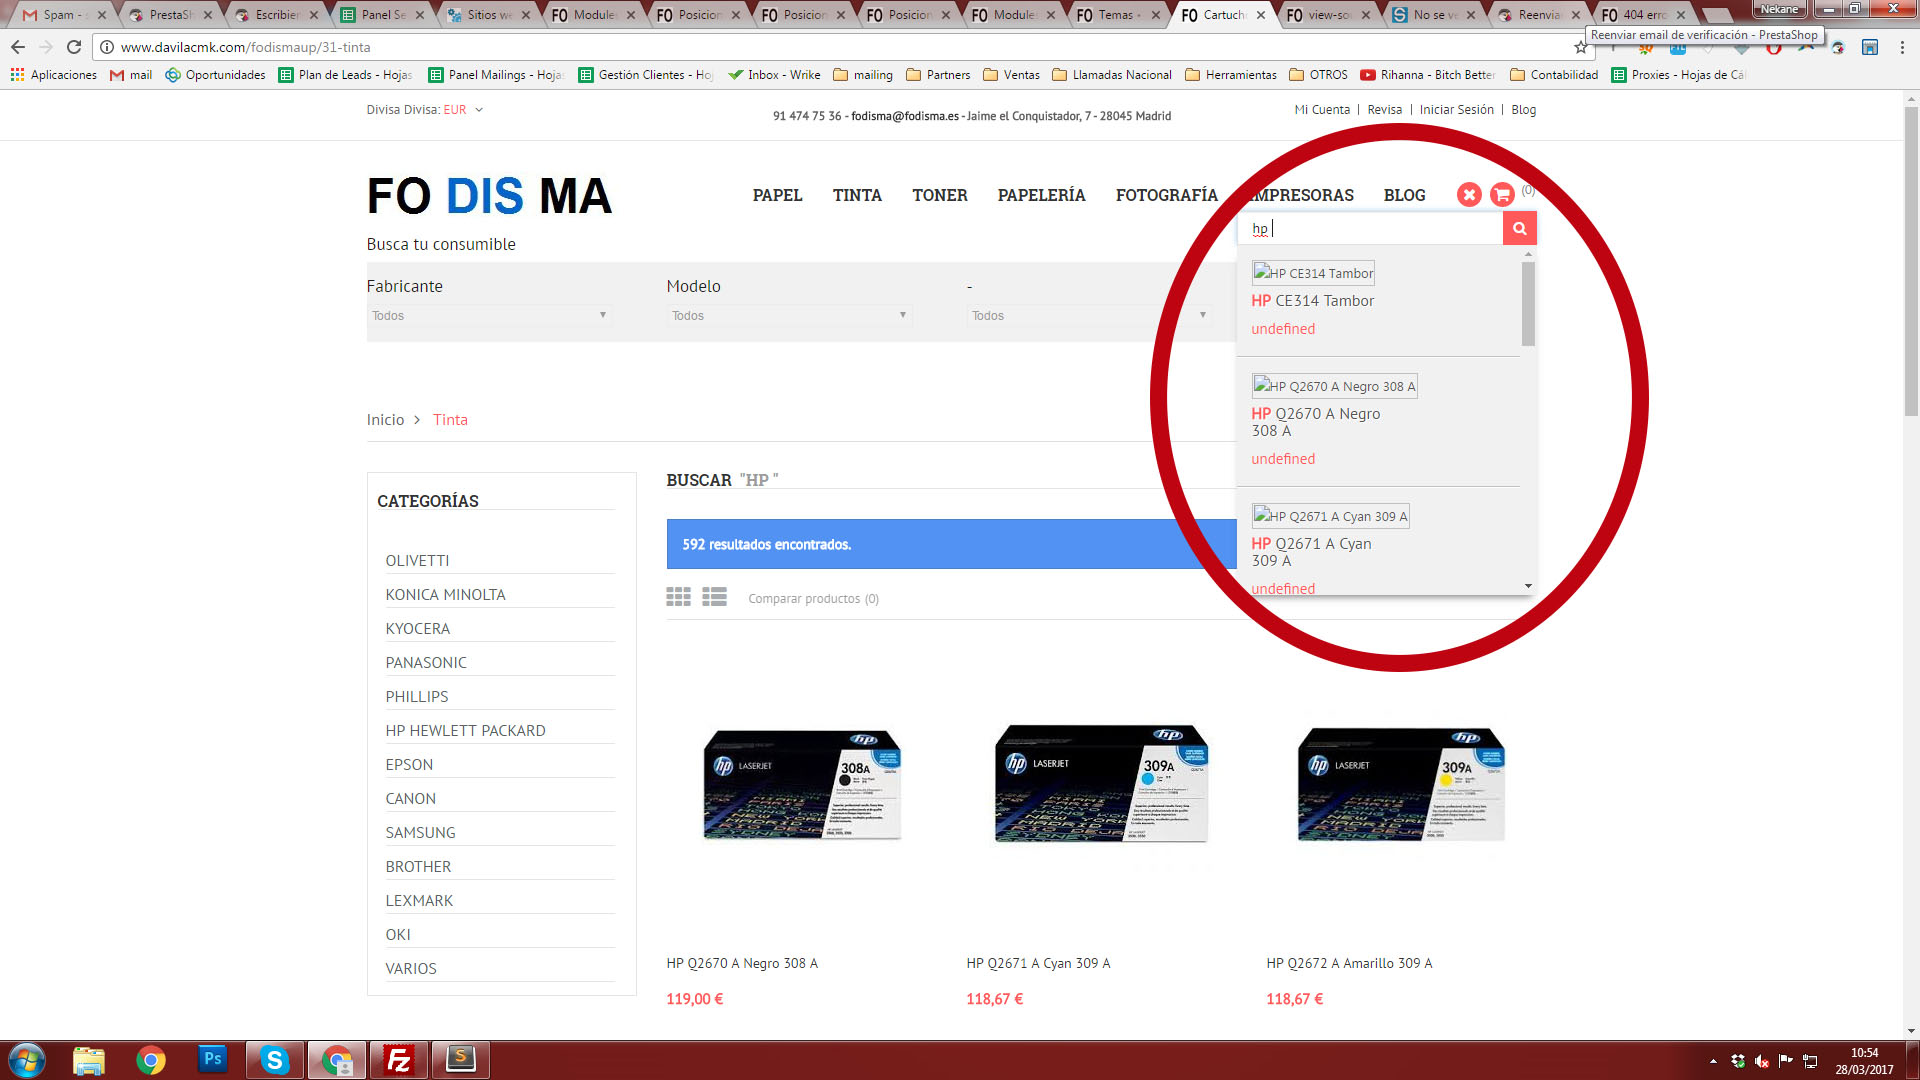The width and height of the screenshot is (1920, 1080).
Task: Open Chrome menu three dots
Action: [x=1902, y=47]
